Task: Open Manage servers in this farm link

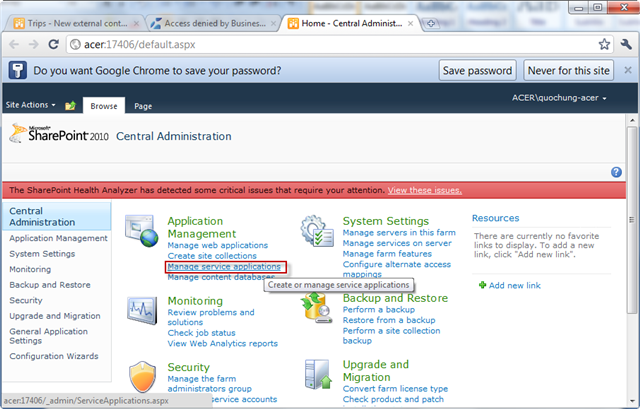Action: tap(399, 233)
